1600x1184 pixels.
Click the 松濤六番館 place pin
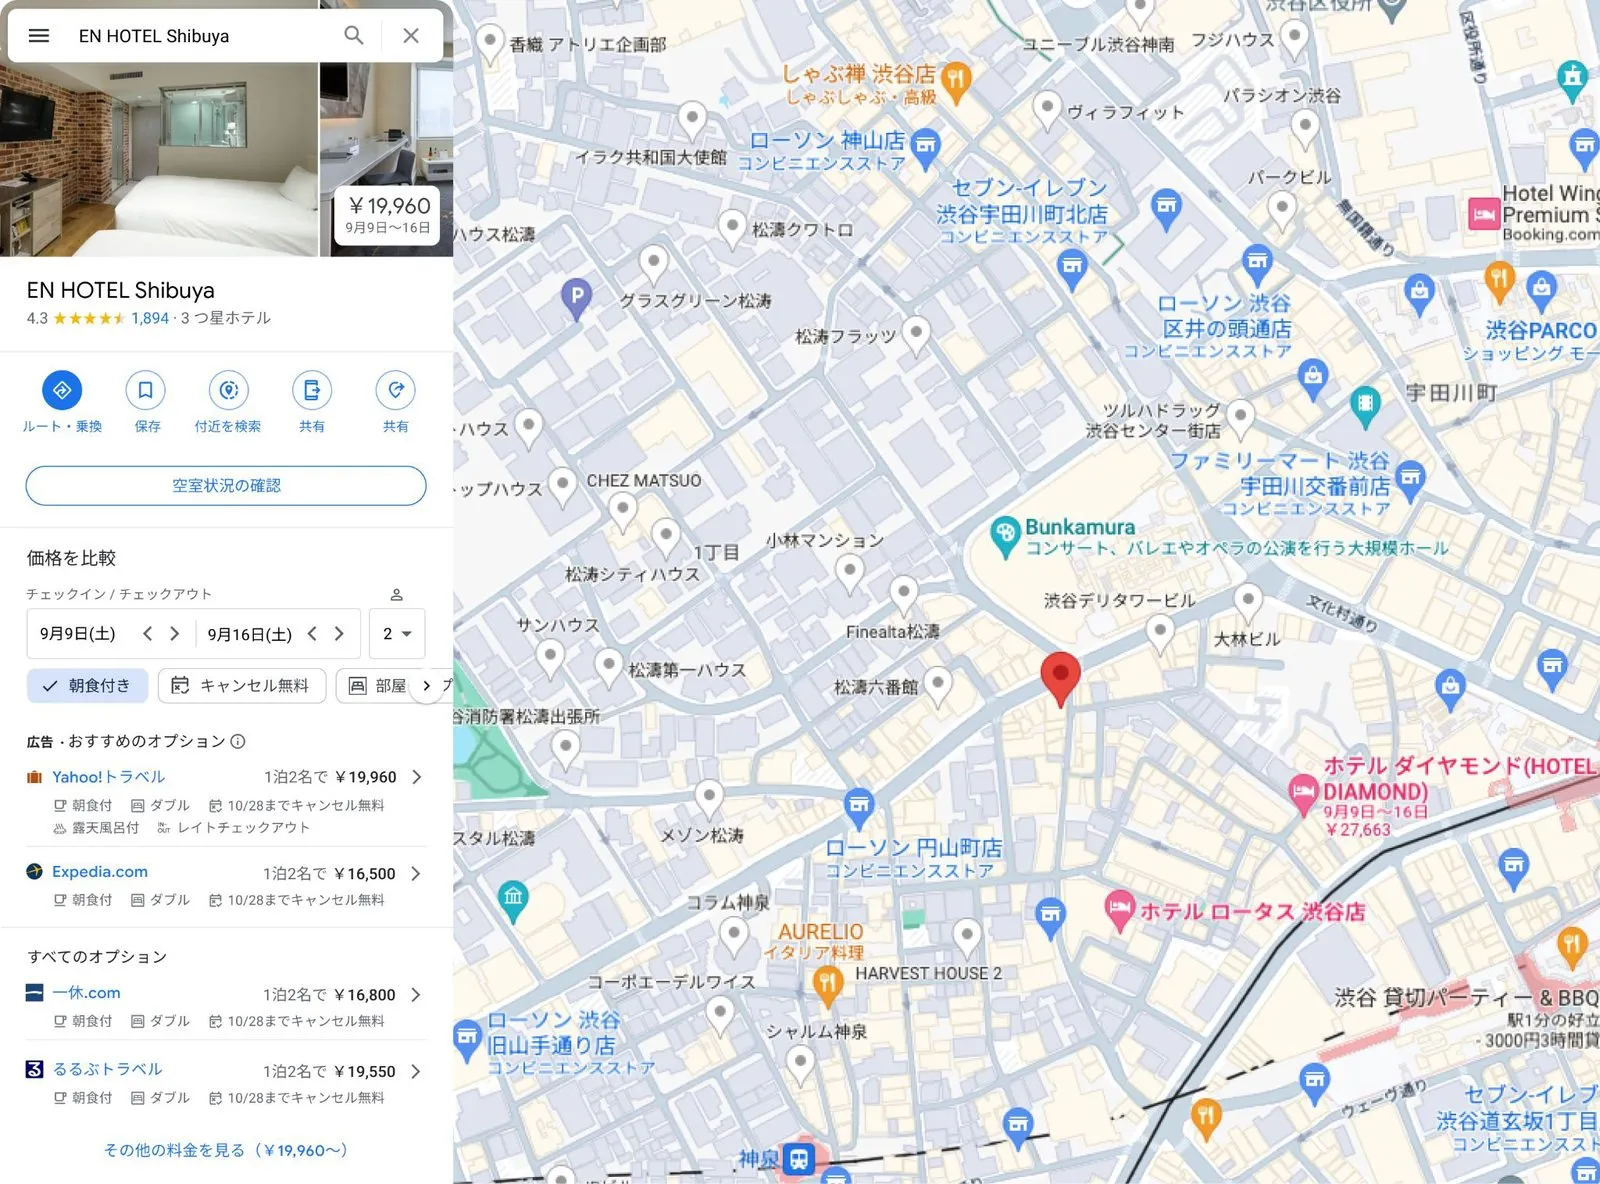tap(937, 685)
